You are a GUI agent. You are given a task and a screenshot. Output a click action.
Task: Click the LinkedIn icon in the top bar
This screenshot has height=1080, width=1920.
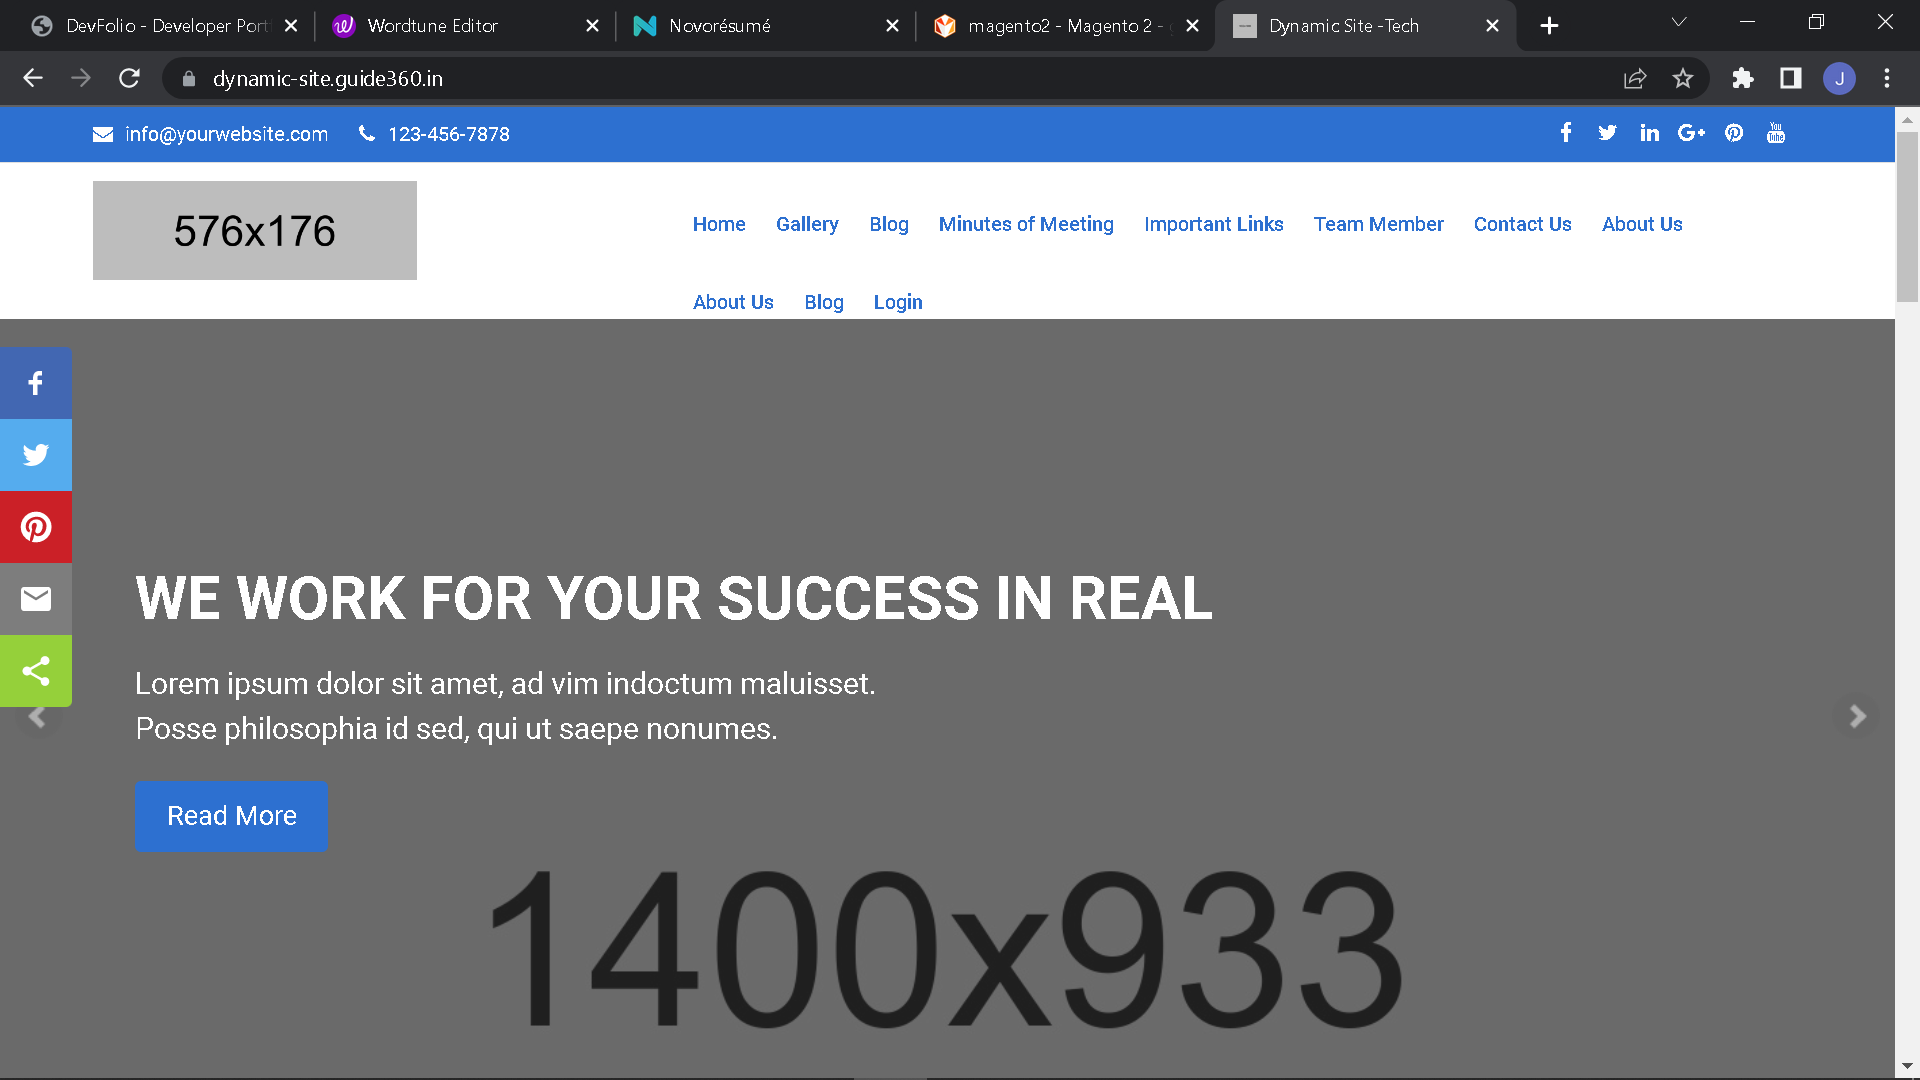1649,133
